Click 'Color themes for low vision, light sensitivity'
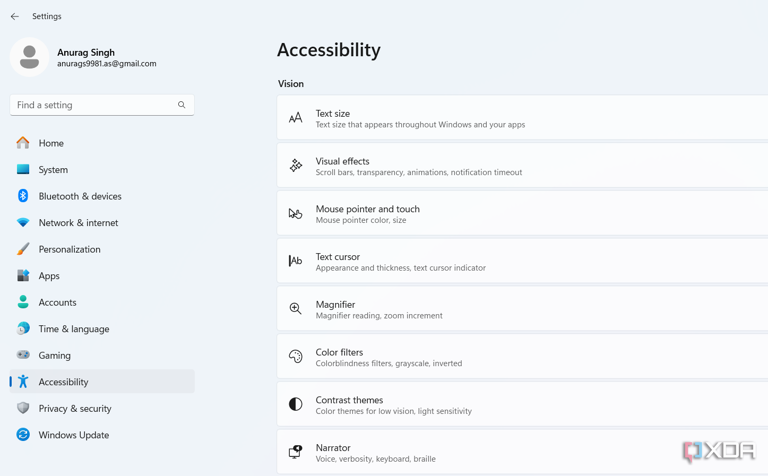This screenshot has height=476, width=768. [394, 411]
